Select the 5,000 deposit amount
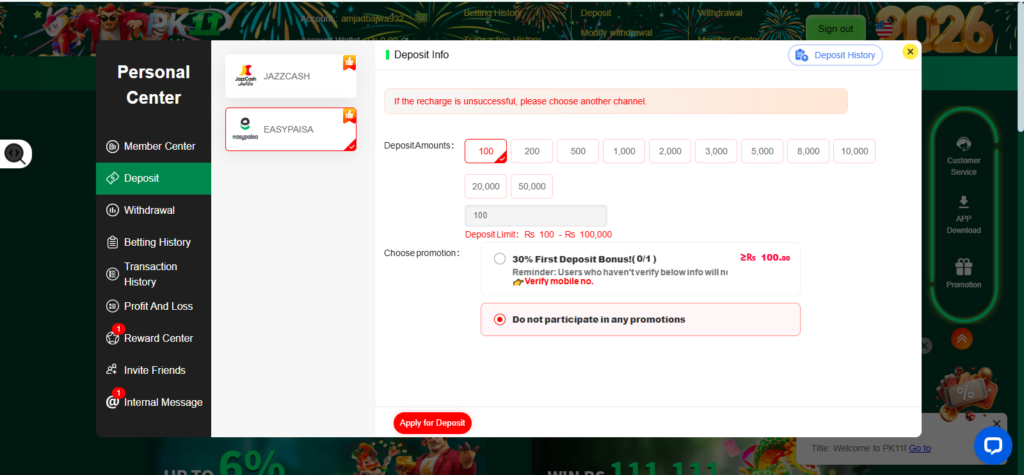Screen dimensions: 1024x475 (762, 151)
